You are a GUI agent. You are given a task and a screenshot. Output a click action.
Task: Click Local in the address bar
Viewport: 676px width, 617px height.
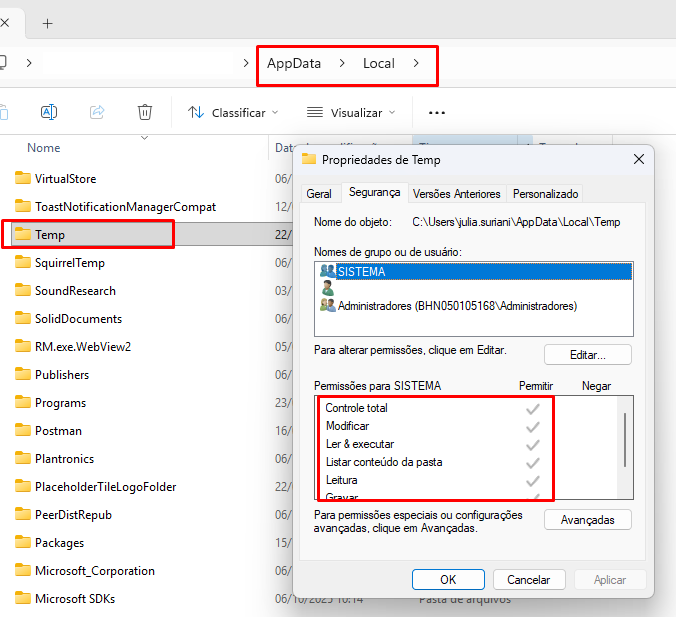[379, 63]
